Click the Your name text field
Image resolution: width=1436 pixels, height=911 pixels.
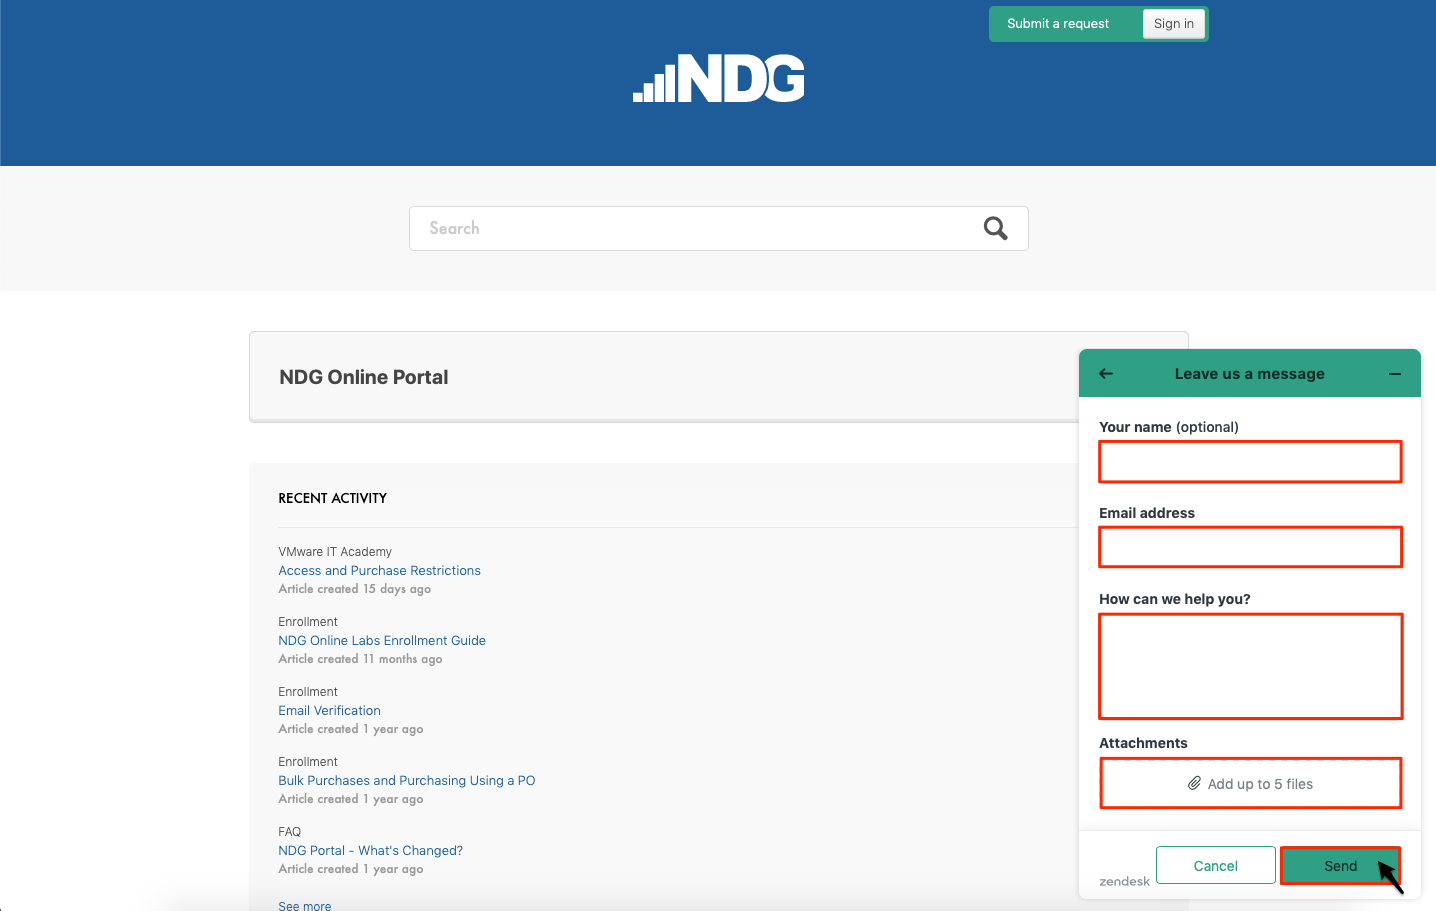[x=1250, y=462]
